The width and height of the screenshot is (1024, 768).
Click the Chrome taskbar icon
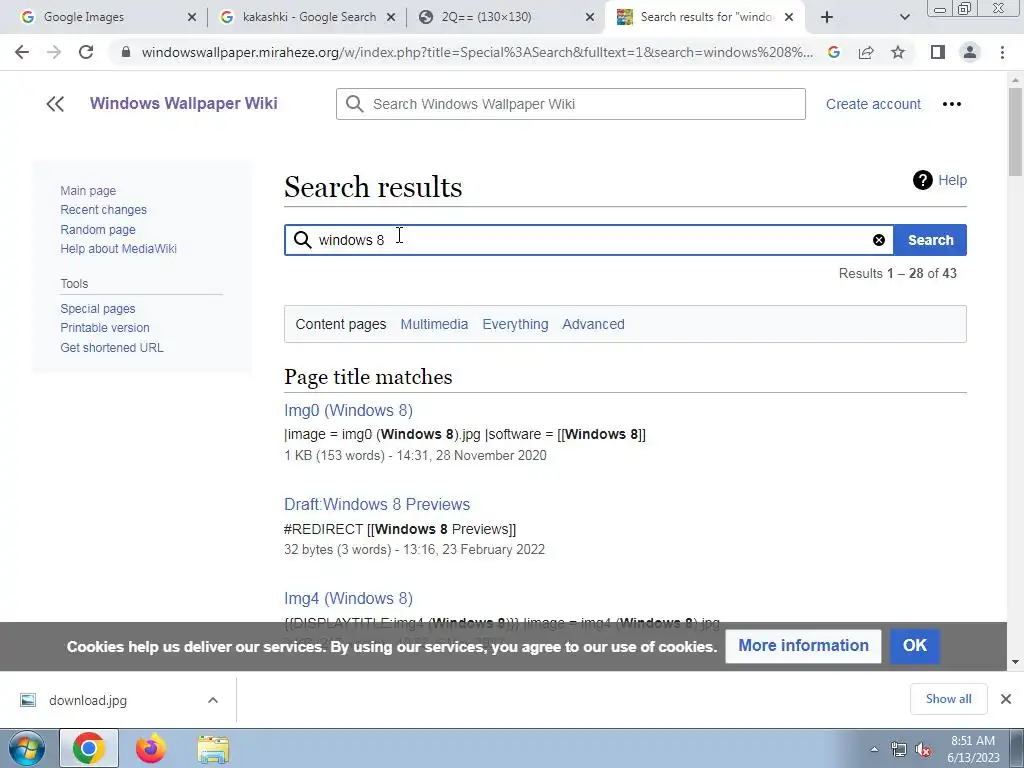pos(89,748)
